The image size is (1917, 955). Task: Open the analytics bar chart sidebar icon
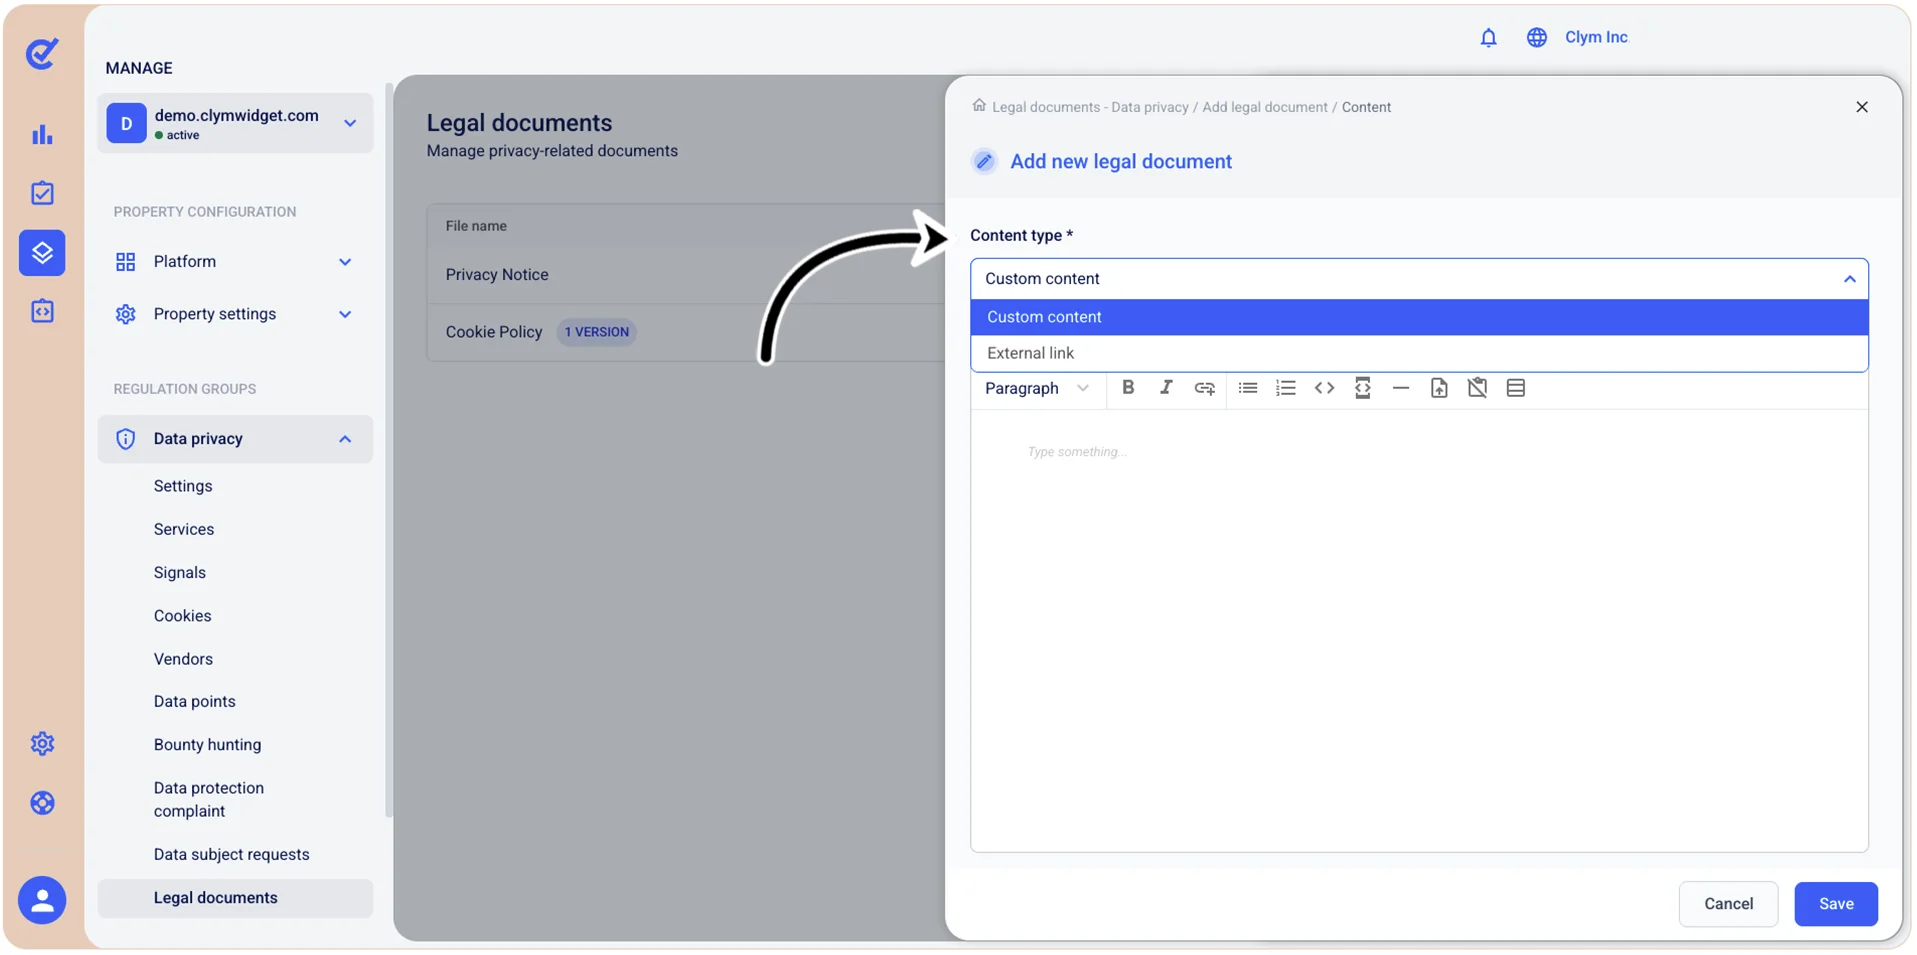pyautogui.click(x=42, y=135)
